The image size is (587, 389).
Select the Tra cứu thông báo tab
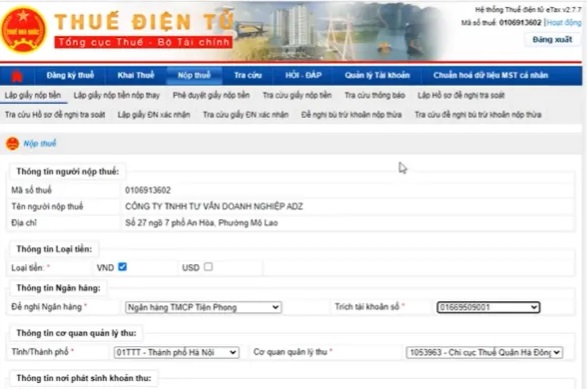(375, 95)
